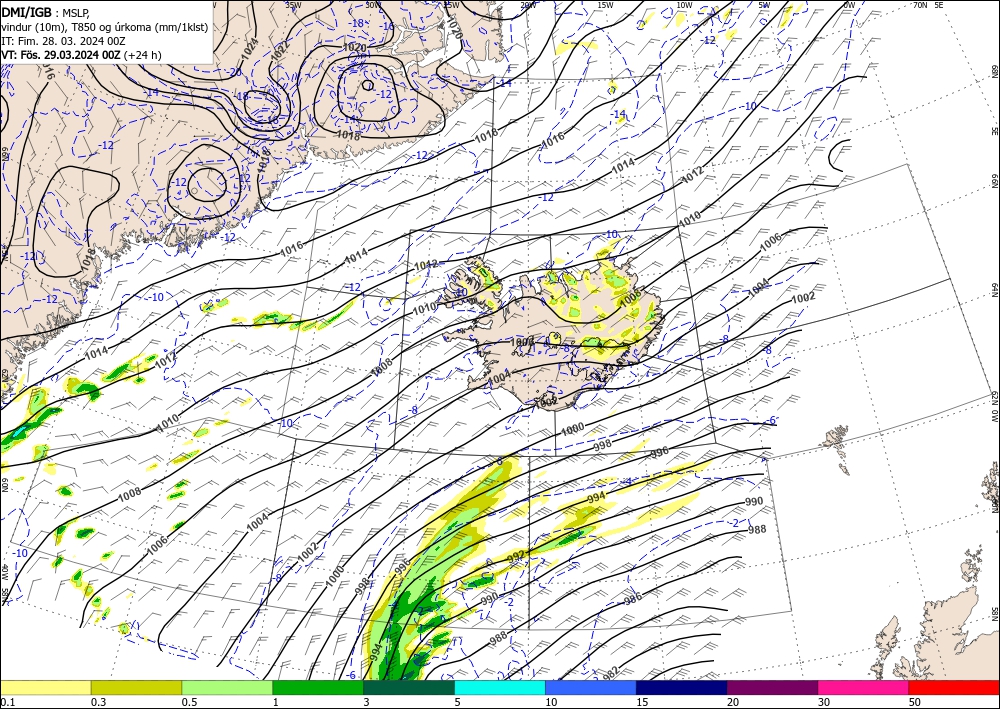Pick the dark green 3–5 legend swatch

(x=409, y=687)
